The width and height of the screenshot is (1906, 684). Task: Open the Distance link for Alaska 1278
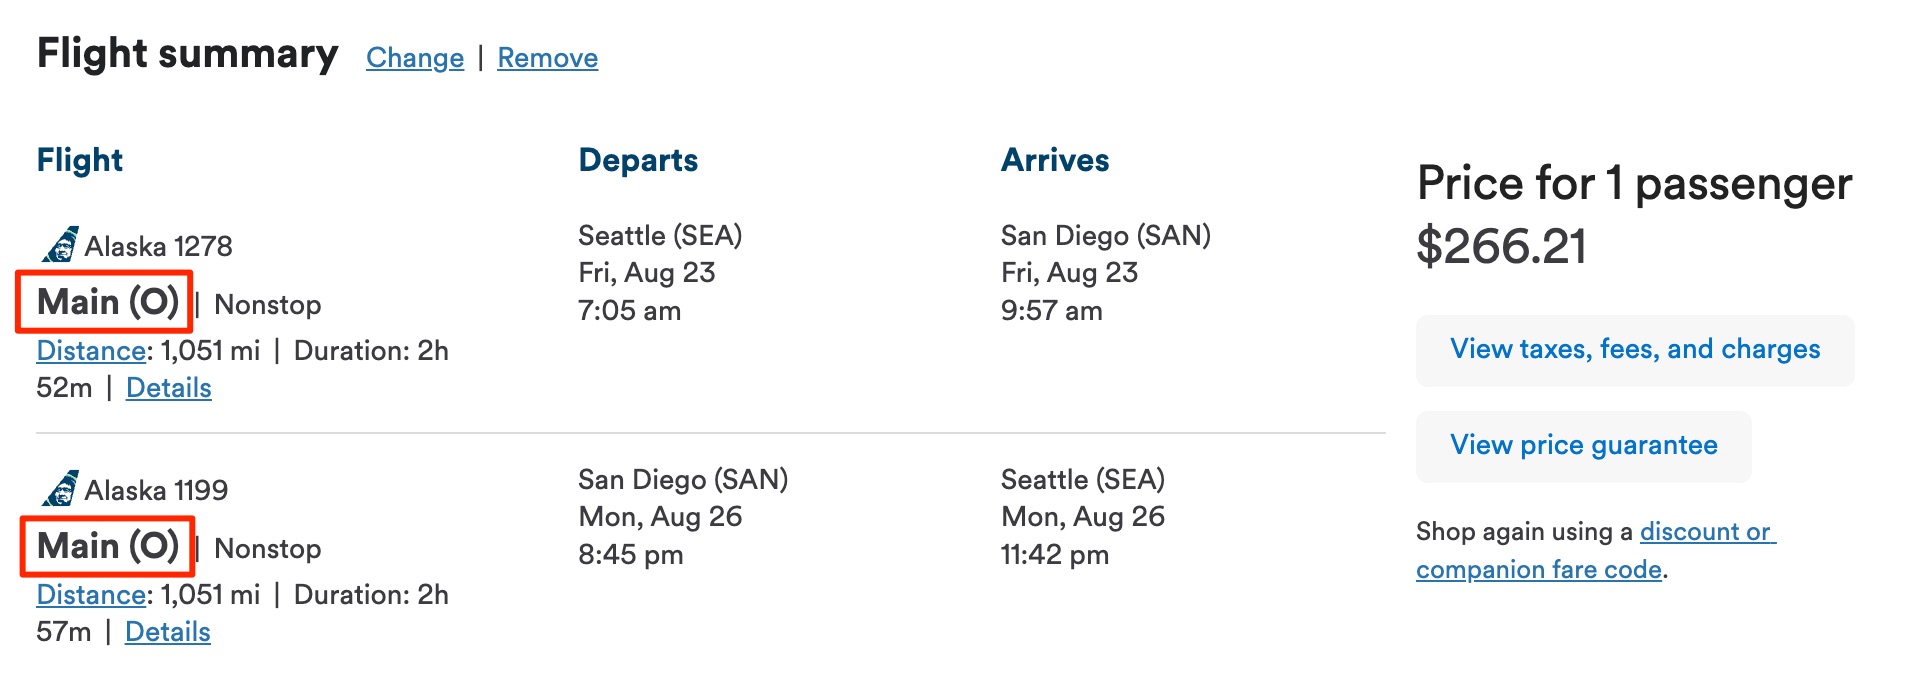[91, 351]
